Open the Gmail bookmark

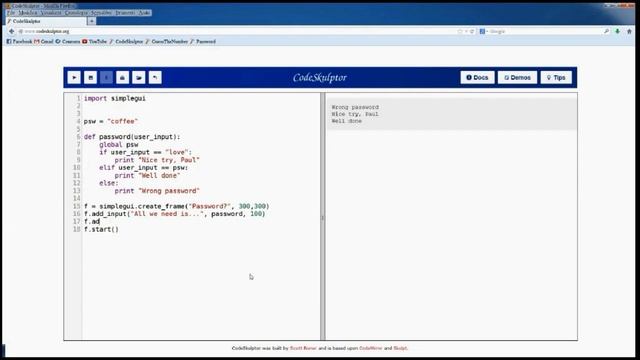[44, 41]
